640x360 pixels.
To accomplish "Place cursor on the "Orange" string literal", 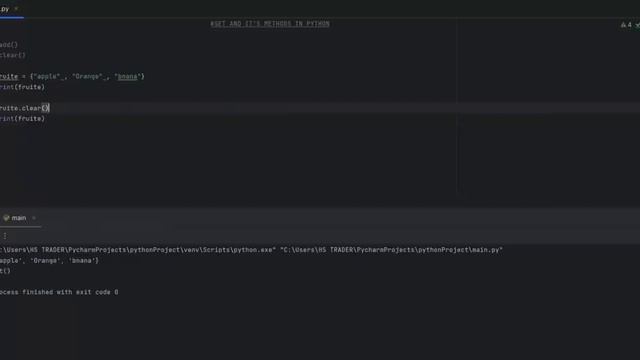I will [87, 76].
